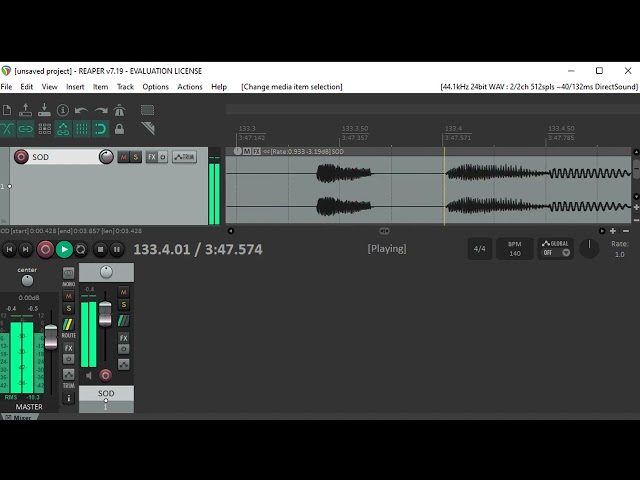Open the Track menu
The height and width of the screenshot is (480, 640).
tap(125, 87)
